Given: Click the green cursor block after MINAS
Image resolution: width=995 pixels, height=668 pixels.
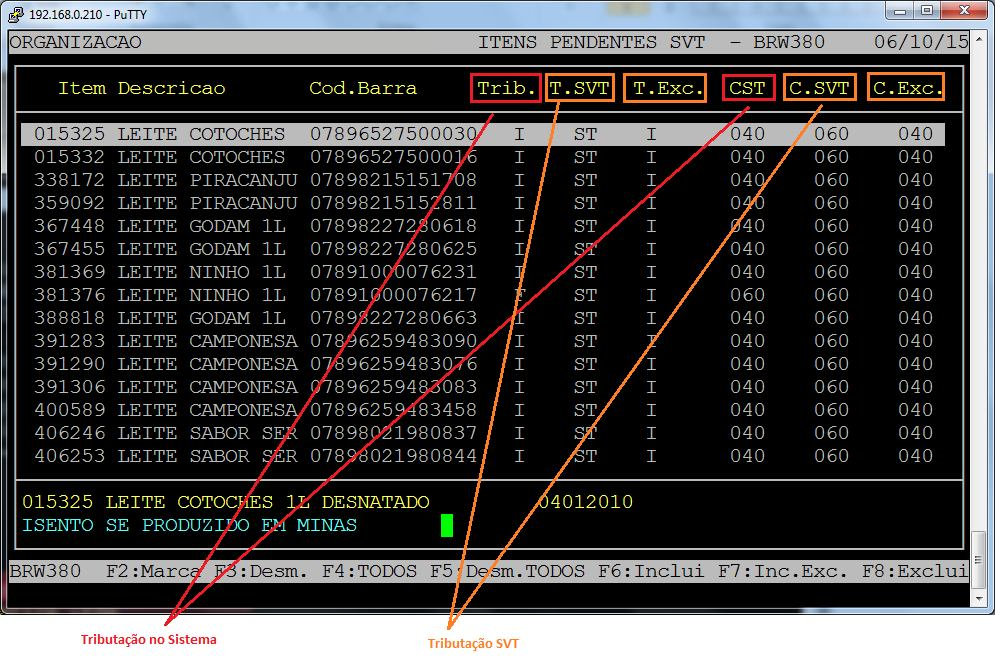Looking at the screenshot, I should 447,525.
